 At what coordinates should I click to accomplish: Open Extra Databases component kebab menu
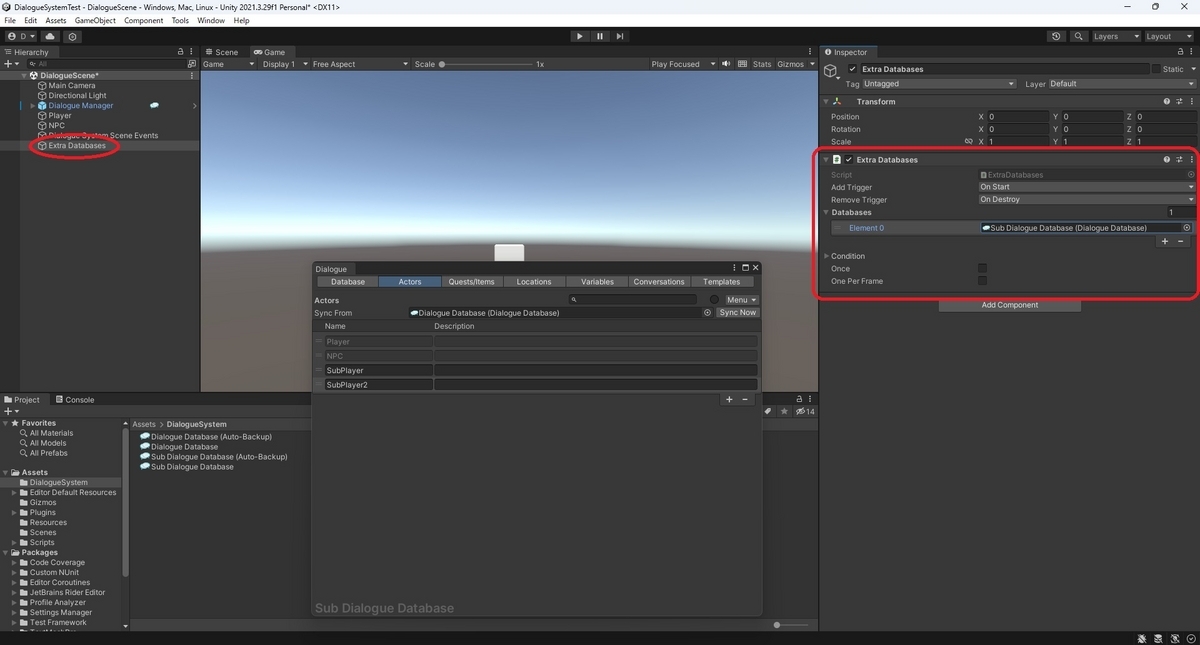click(x=1191, y=159)
